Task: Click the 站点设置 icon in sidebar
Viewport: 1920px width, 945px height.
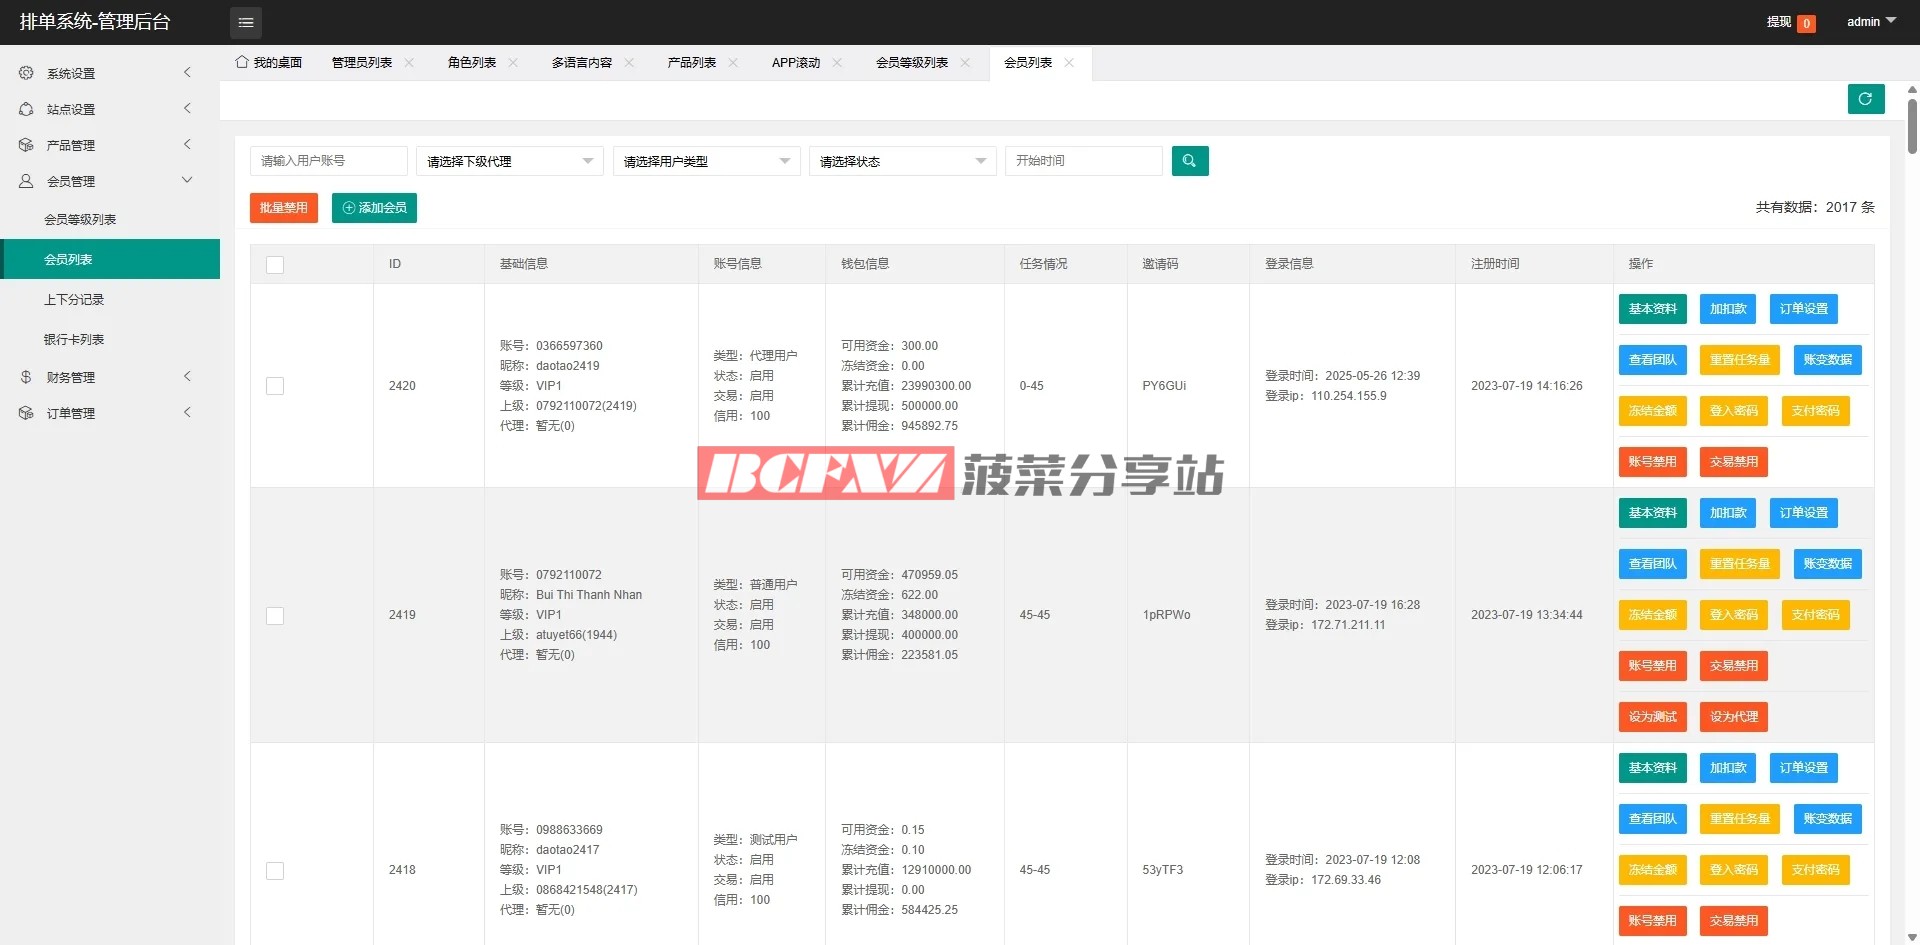Action: (26, 109)
